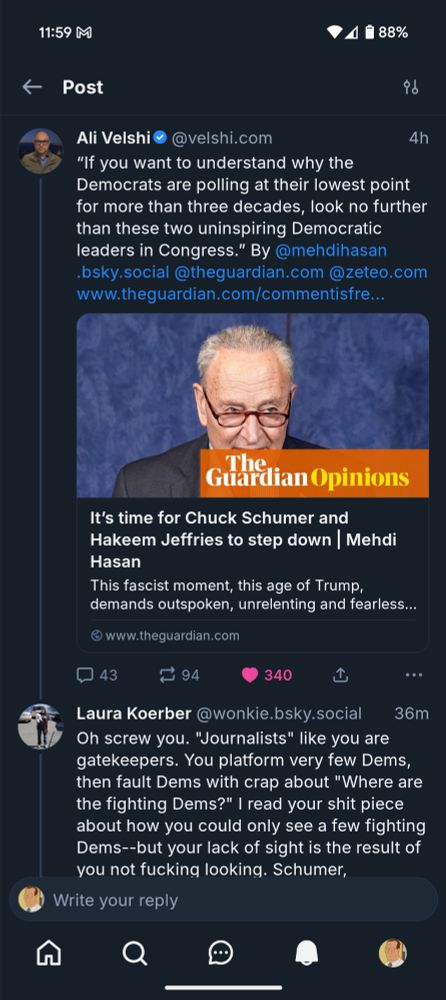Open Ali Velshi's profile avatar
Viewport: 446px width, 1000px height.
point(41,151)
